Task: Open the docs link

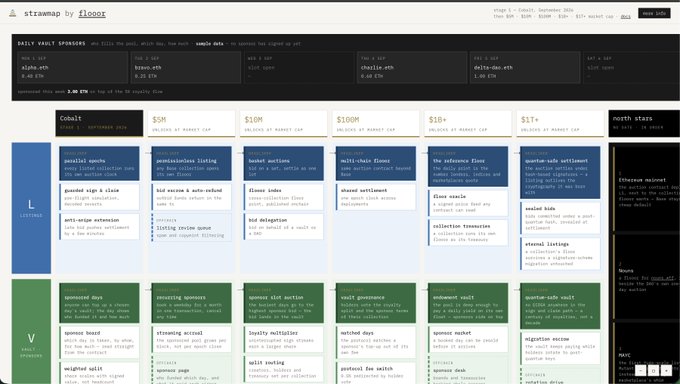Action: pos(625,16)
